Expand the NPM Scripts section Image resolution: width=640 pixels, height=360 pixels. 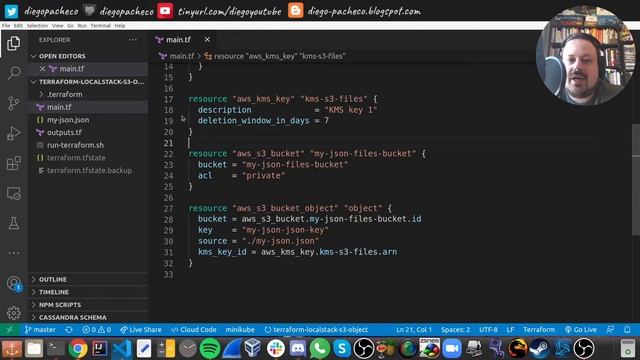pos(88,304)
